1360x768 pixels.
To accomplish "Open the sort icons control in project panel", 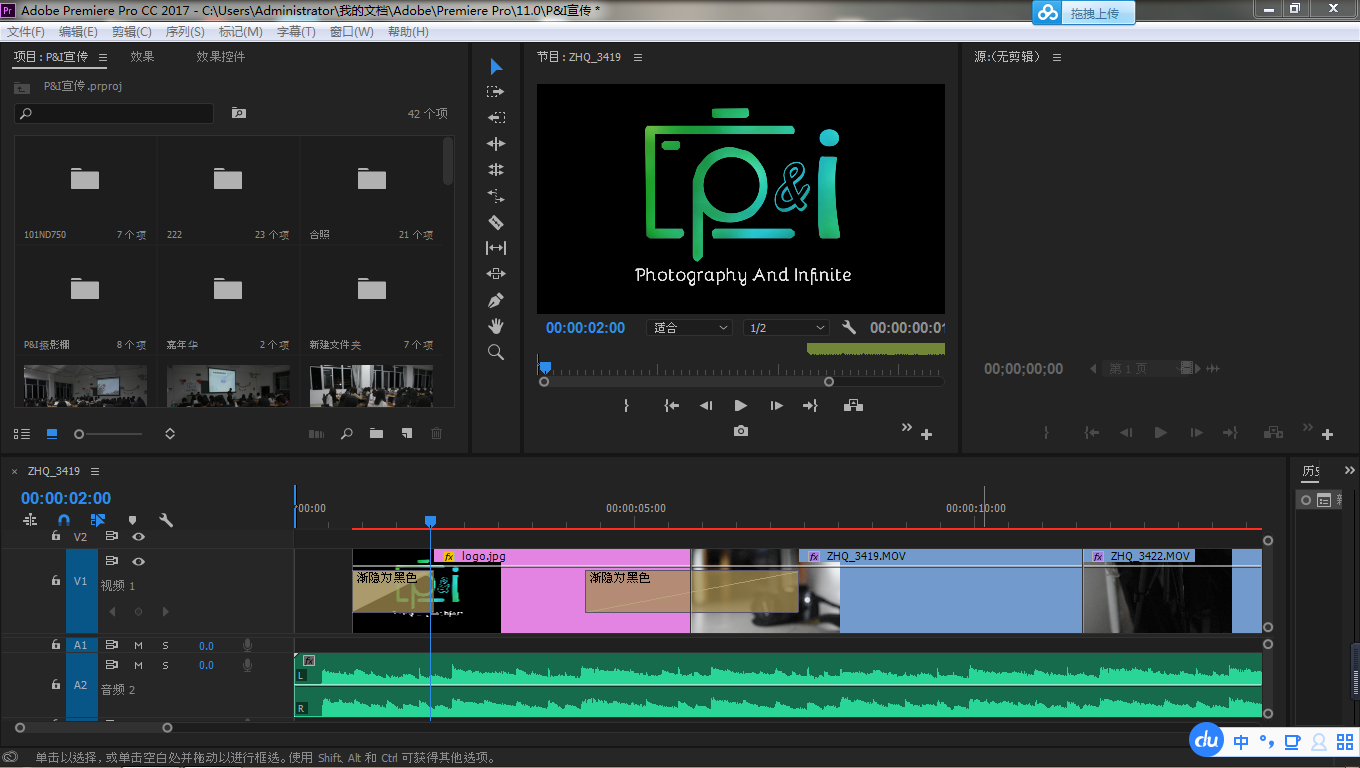I will coord(170,434).
